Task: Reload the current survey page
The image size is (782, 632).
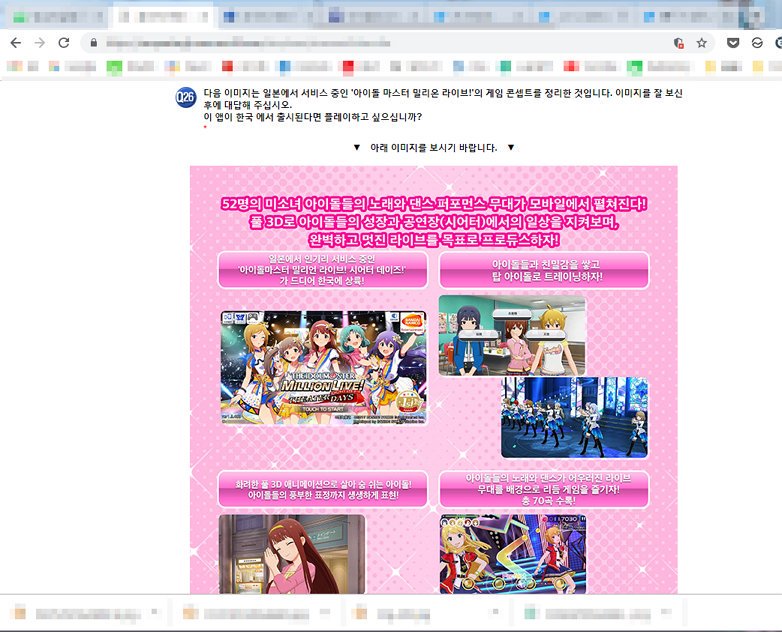Action: click(x=64, y=43)
